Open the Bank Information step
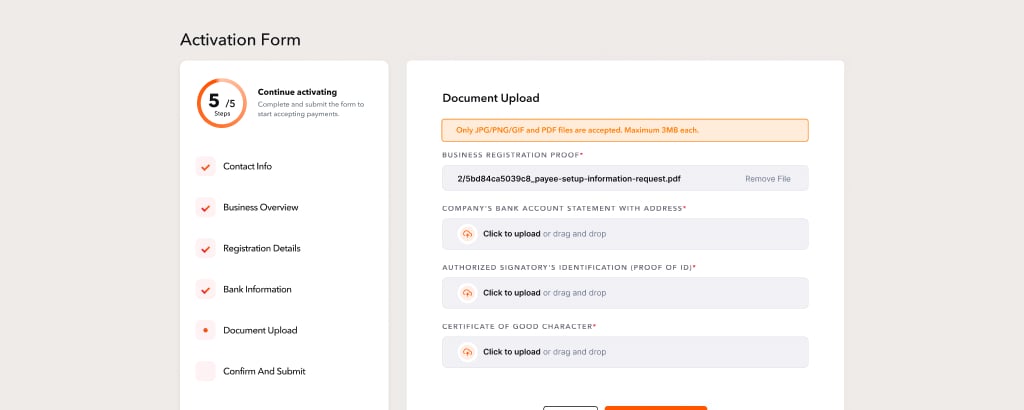The image size is (1024, 410). (x=257, y=289)
